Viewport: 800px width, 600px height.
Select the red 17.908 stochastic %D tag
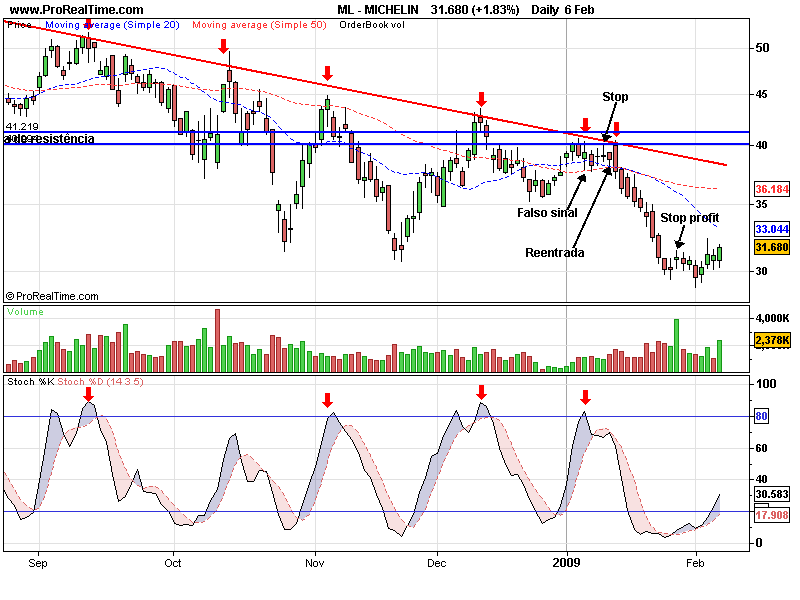[772, 515]
